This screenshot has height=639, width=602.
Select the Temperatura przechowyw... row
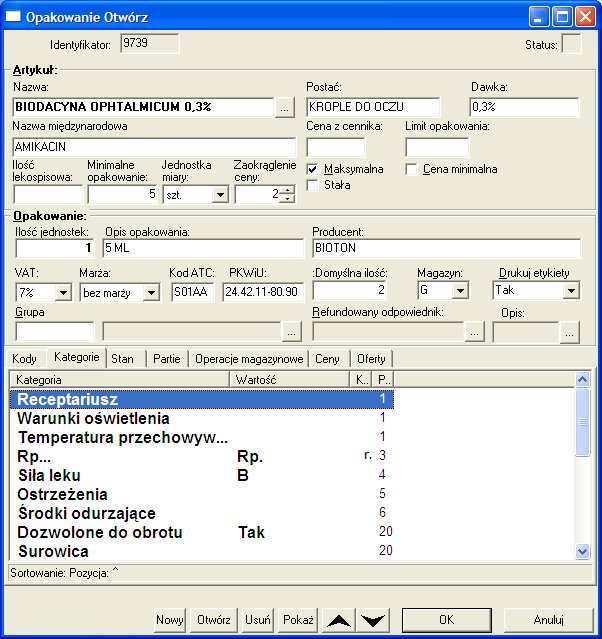(202, 437)
